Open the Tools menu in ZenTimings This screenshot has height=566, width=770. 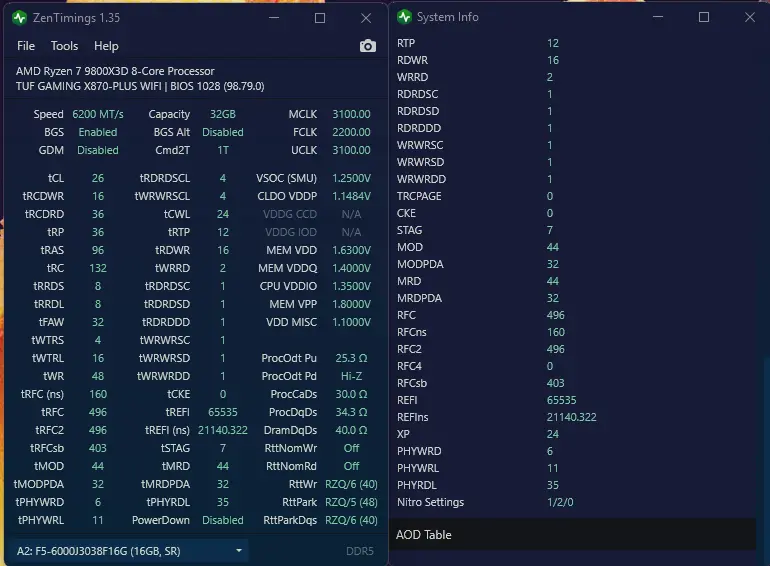64,46
